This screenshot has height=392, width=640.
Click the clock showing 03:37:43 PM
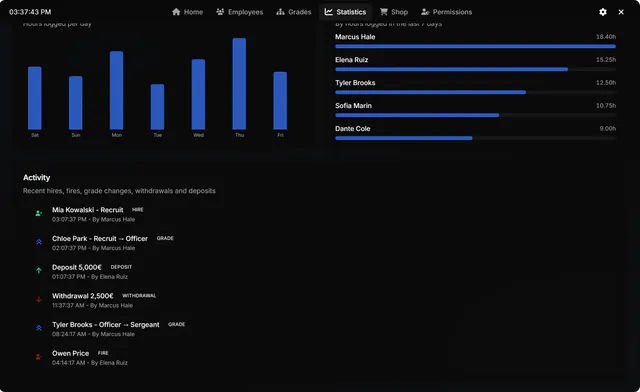(30, 12)
